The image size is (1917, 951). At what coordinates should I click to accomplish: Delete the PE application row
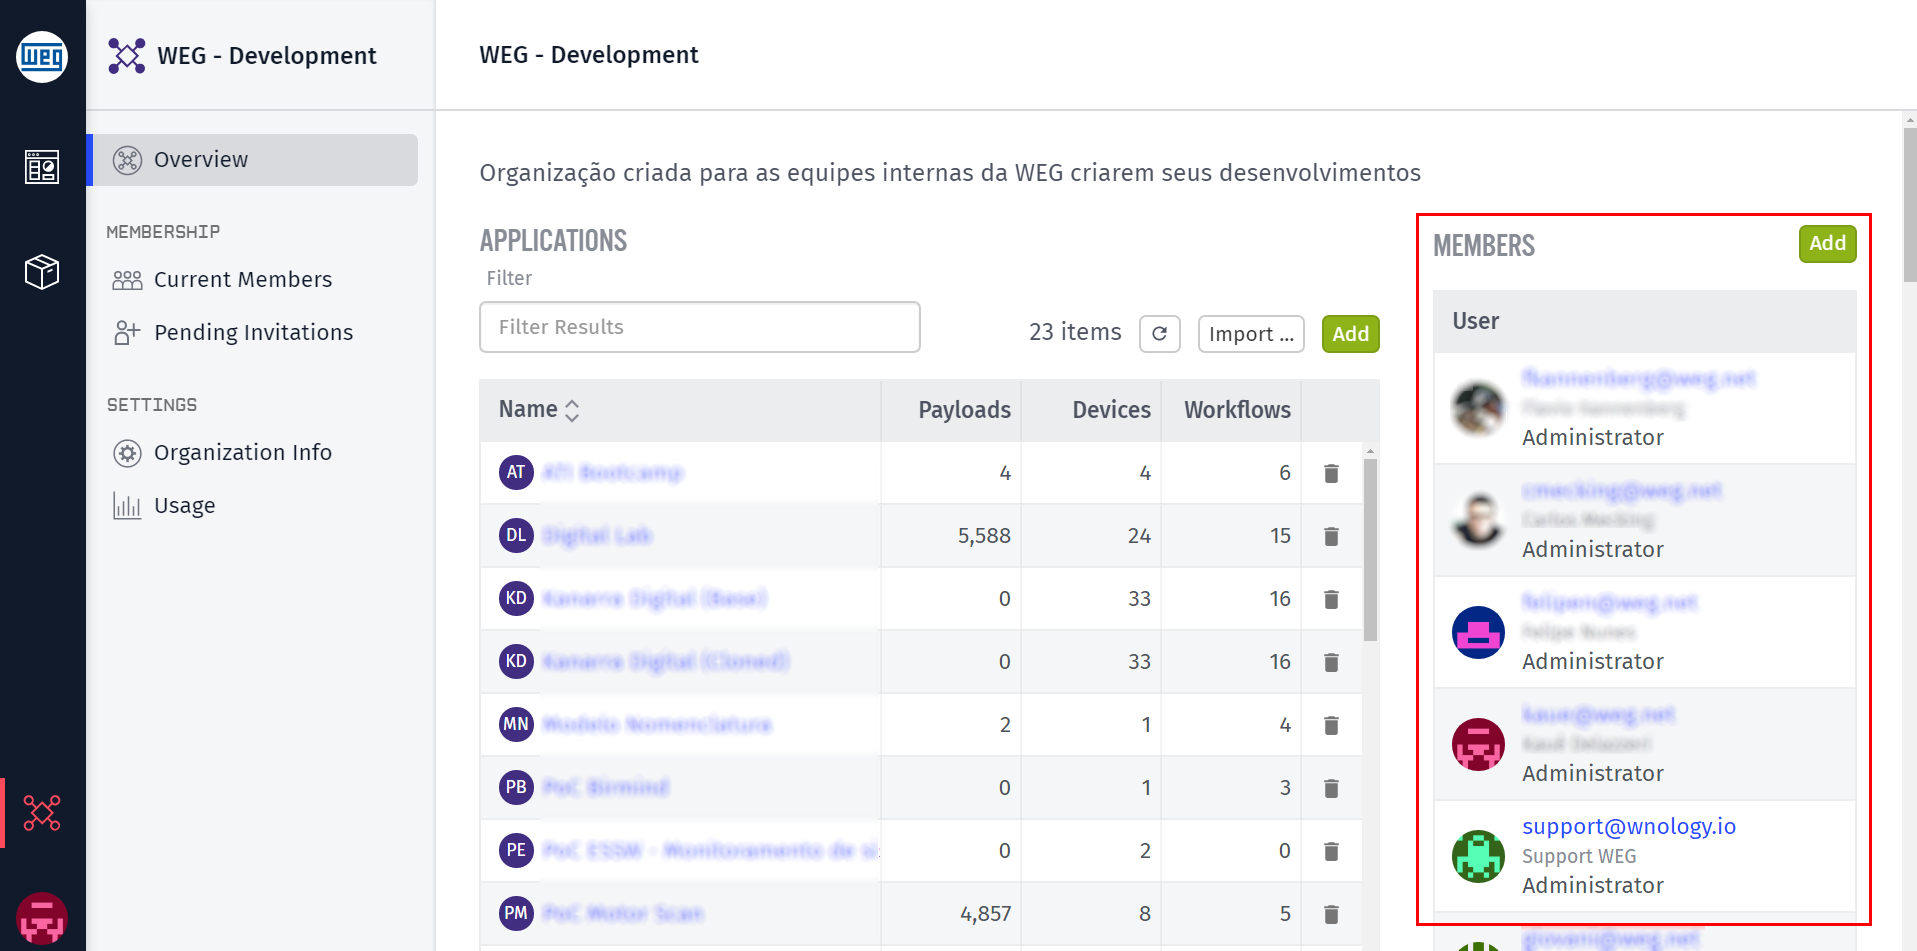[x=1331, y=851]
